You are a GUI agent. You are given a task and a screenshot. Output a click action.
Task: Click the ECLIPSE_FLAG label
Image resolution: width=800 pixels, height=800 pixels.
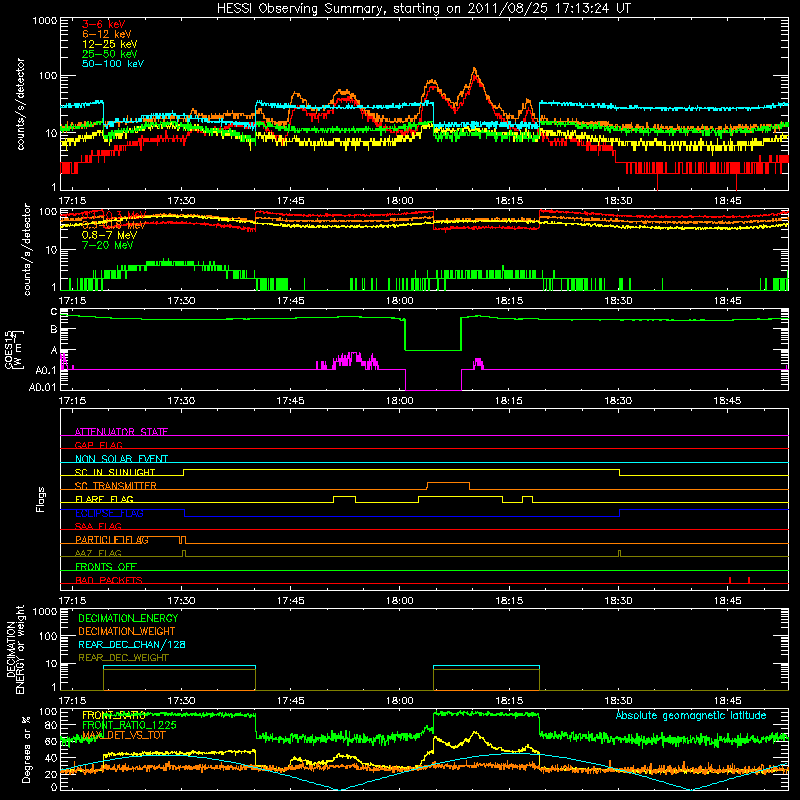tap(109, 513)
